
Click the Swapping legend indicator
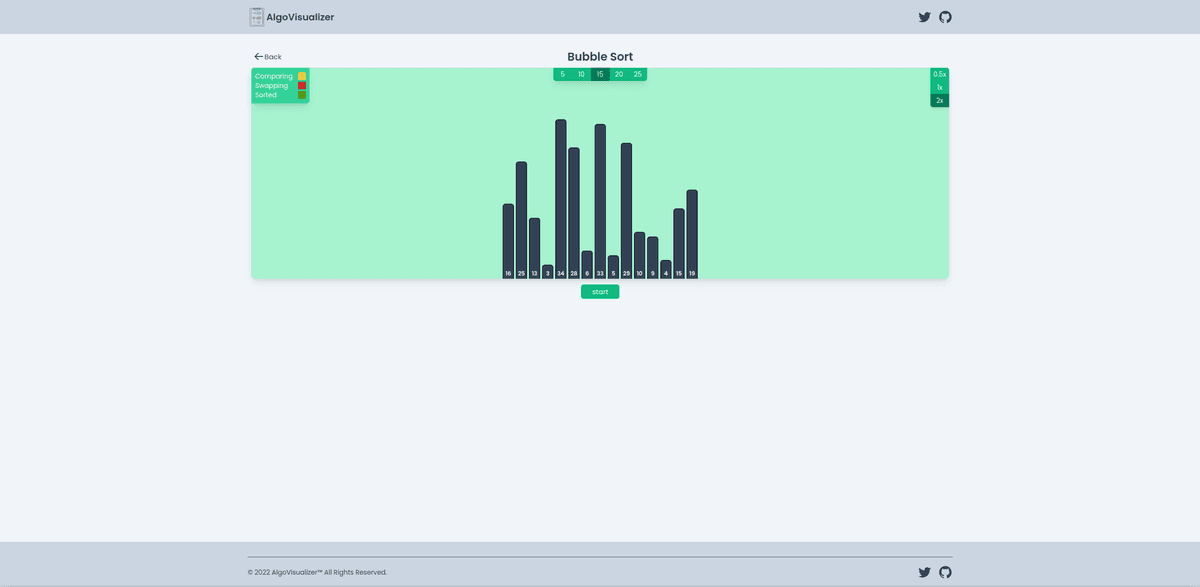301,85
